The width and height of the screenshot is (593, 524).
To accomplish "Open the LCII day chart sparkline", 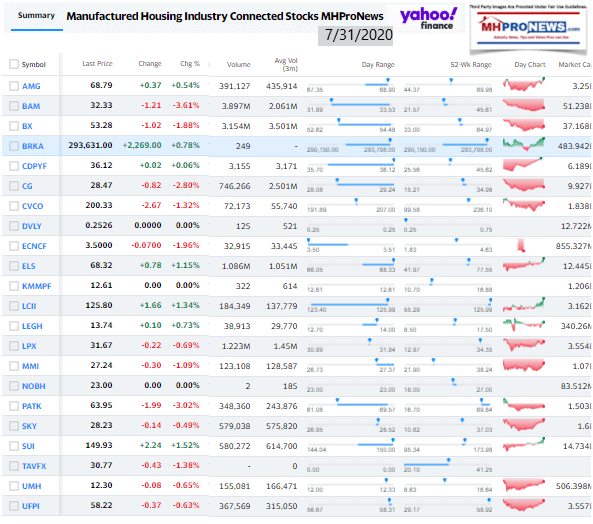I will pyautogui.click(x=524, y=305).
